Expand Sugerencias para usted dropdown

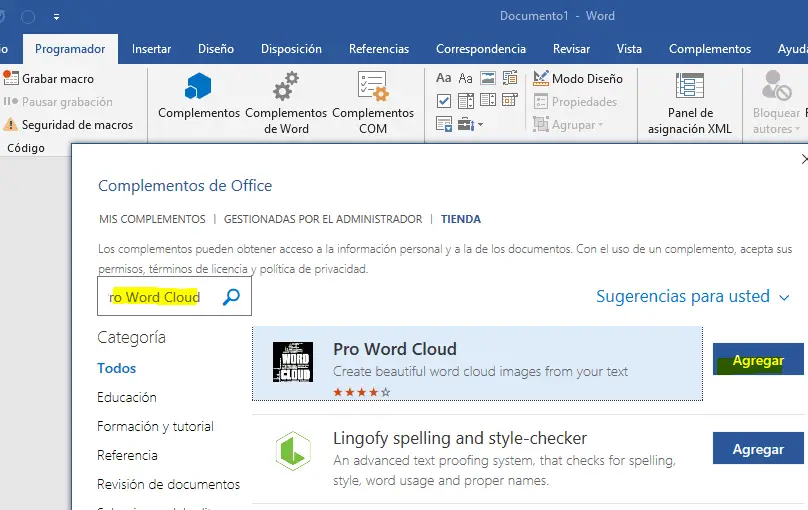point(693,296)
